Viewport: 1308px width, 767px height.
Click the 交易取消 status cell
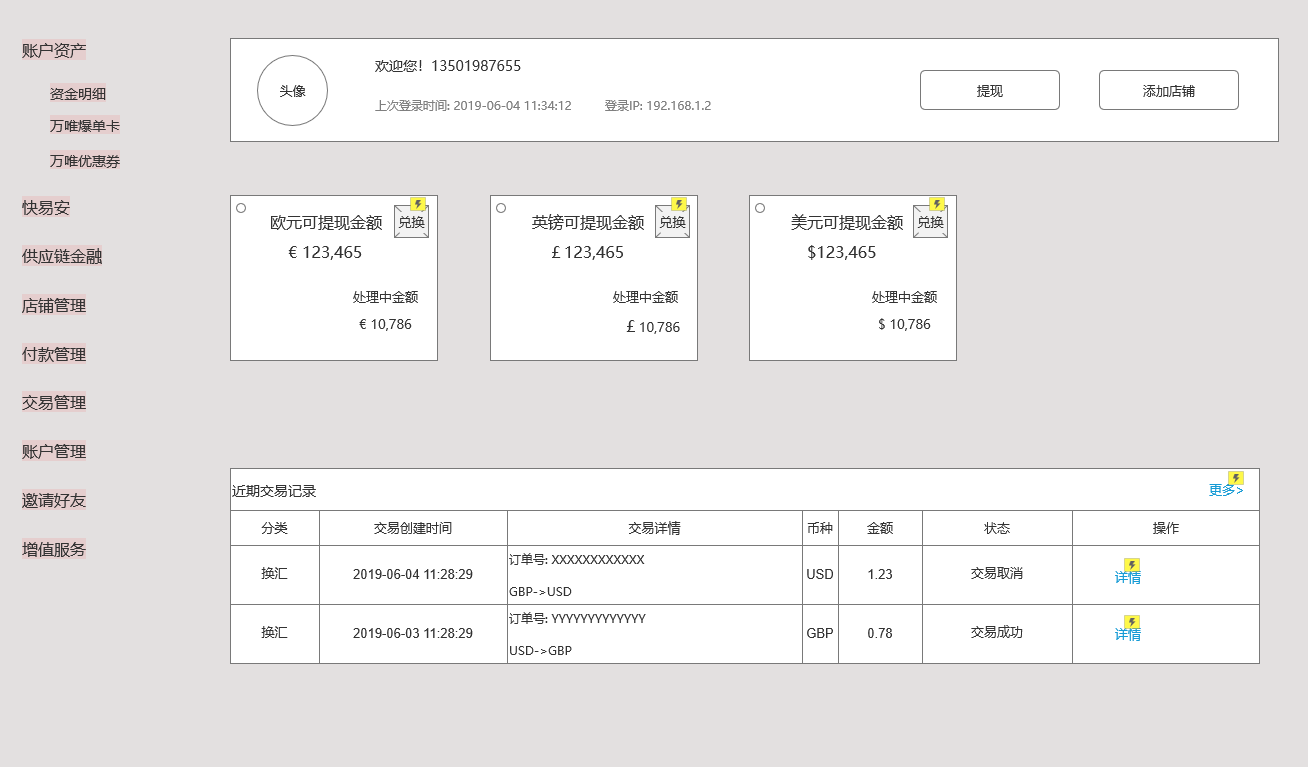coord(997,574)
